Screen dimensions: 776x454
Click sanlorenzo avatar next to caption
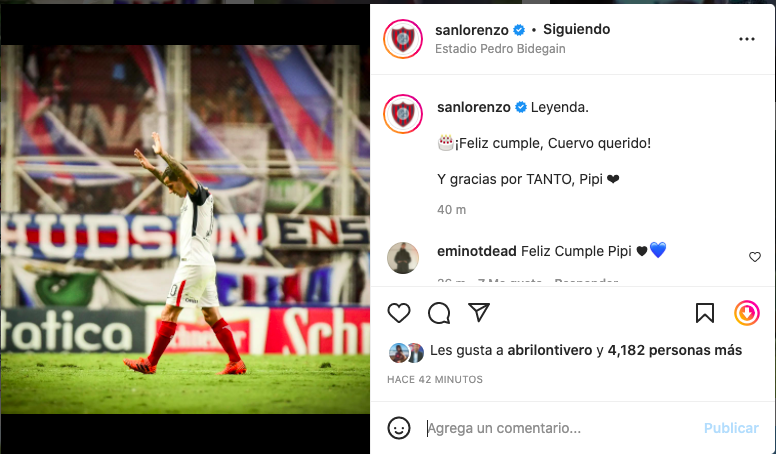[x=403, y=114]
